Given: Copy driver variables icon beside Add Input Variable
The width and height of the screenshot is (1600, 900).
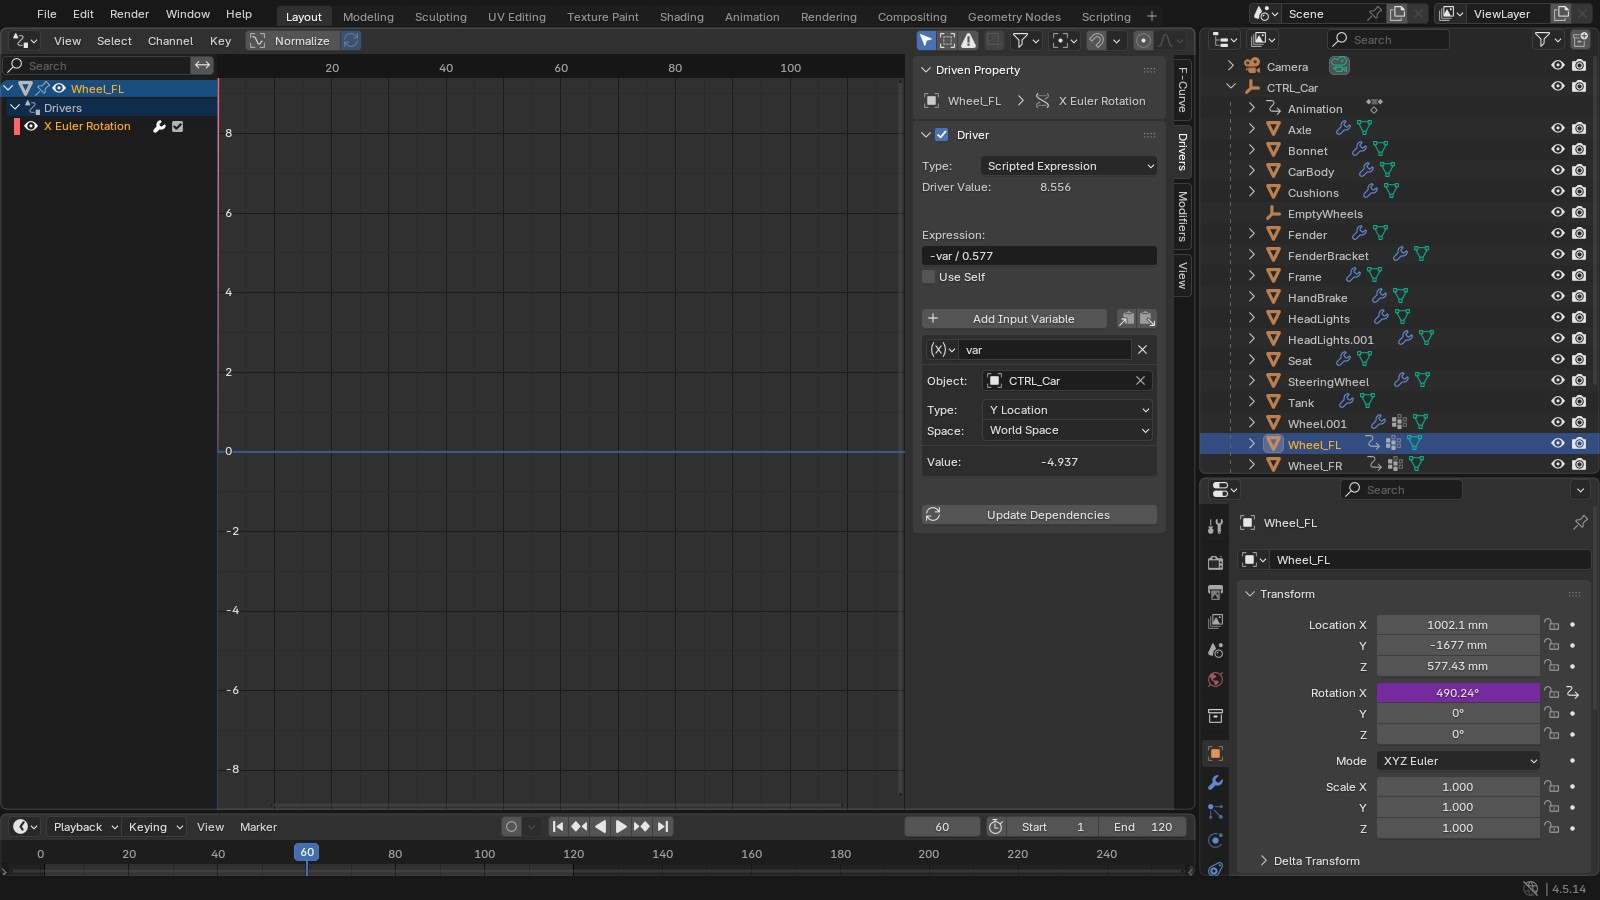Looking at the screenshot, I should tap(1126, 319).
